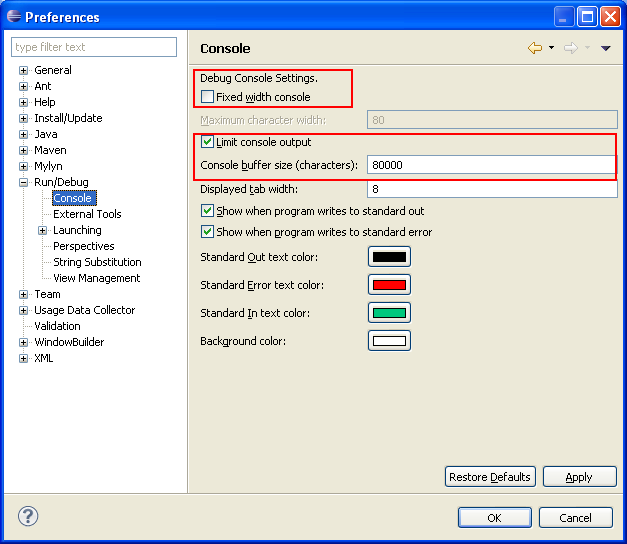Expand the Team tree node
This screenshot has width=627, height=544.
(x=23, y=294)
